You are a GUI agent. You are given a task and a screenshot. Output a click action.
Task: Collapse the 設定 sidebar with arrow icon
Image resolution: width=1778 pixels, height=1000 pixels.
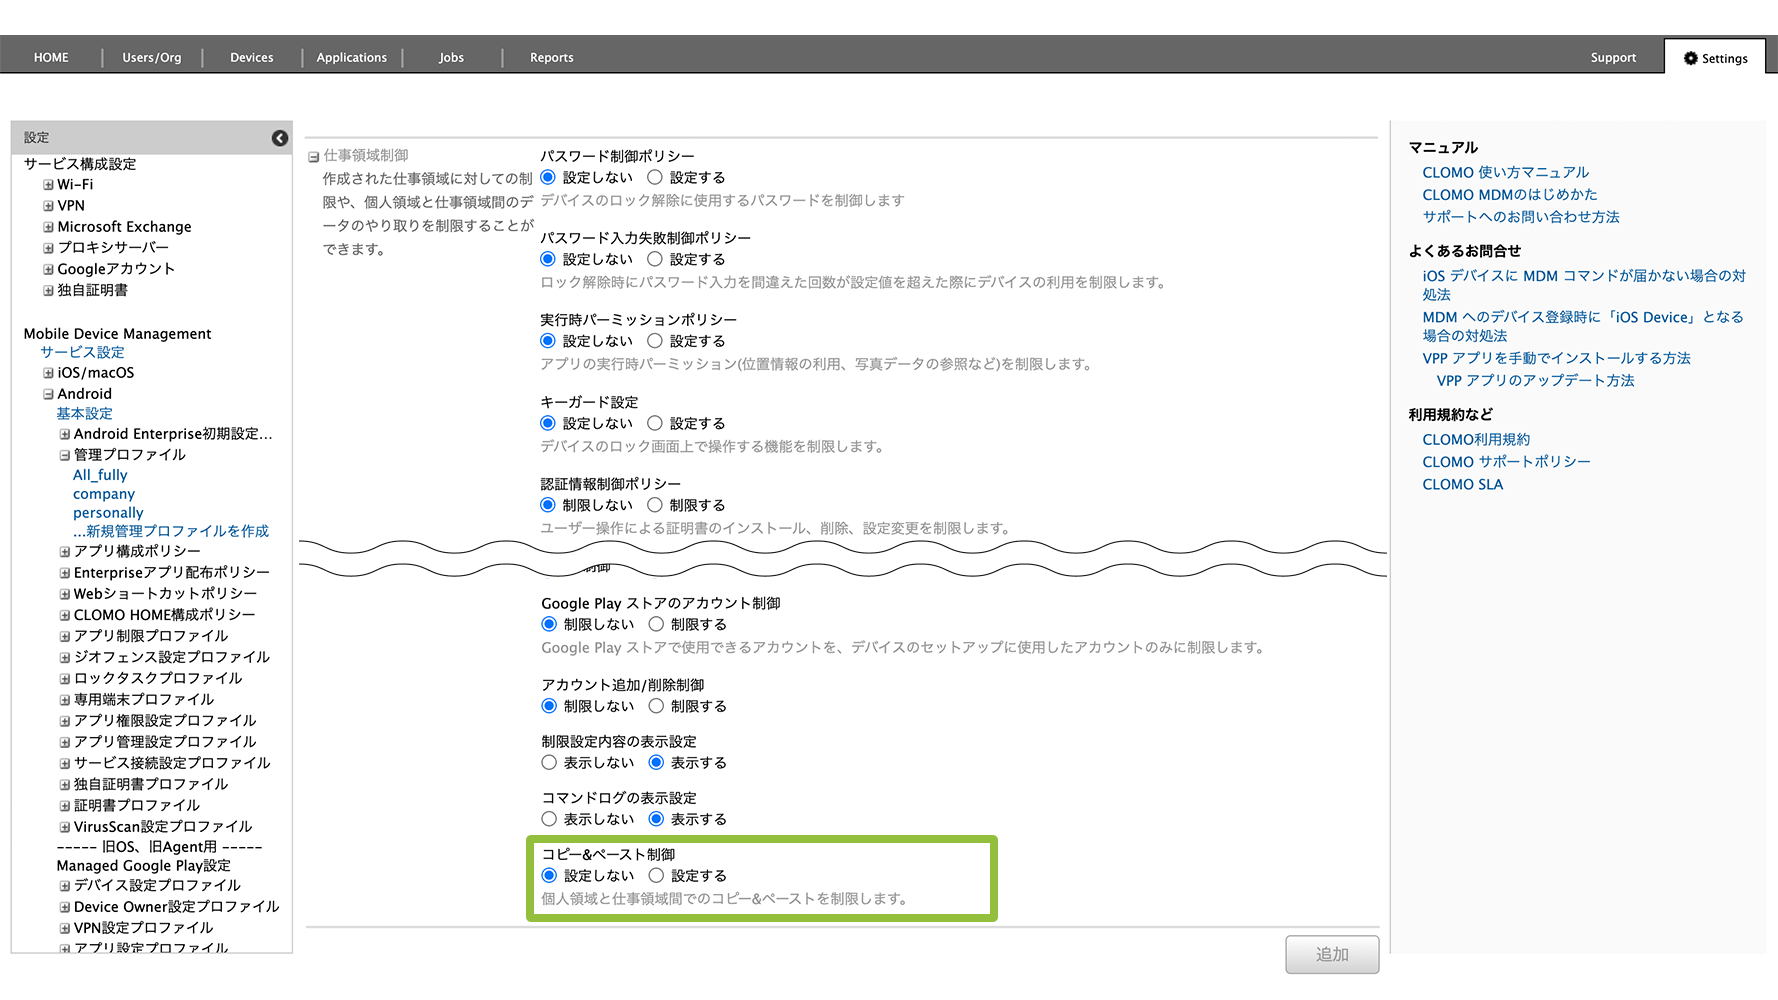click(x=280, y=138)
